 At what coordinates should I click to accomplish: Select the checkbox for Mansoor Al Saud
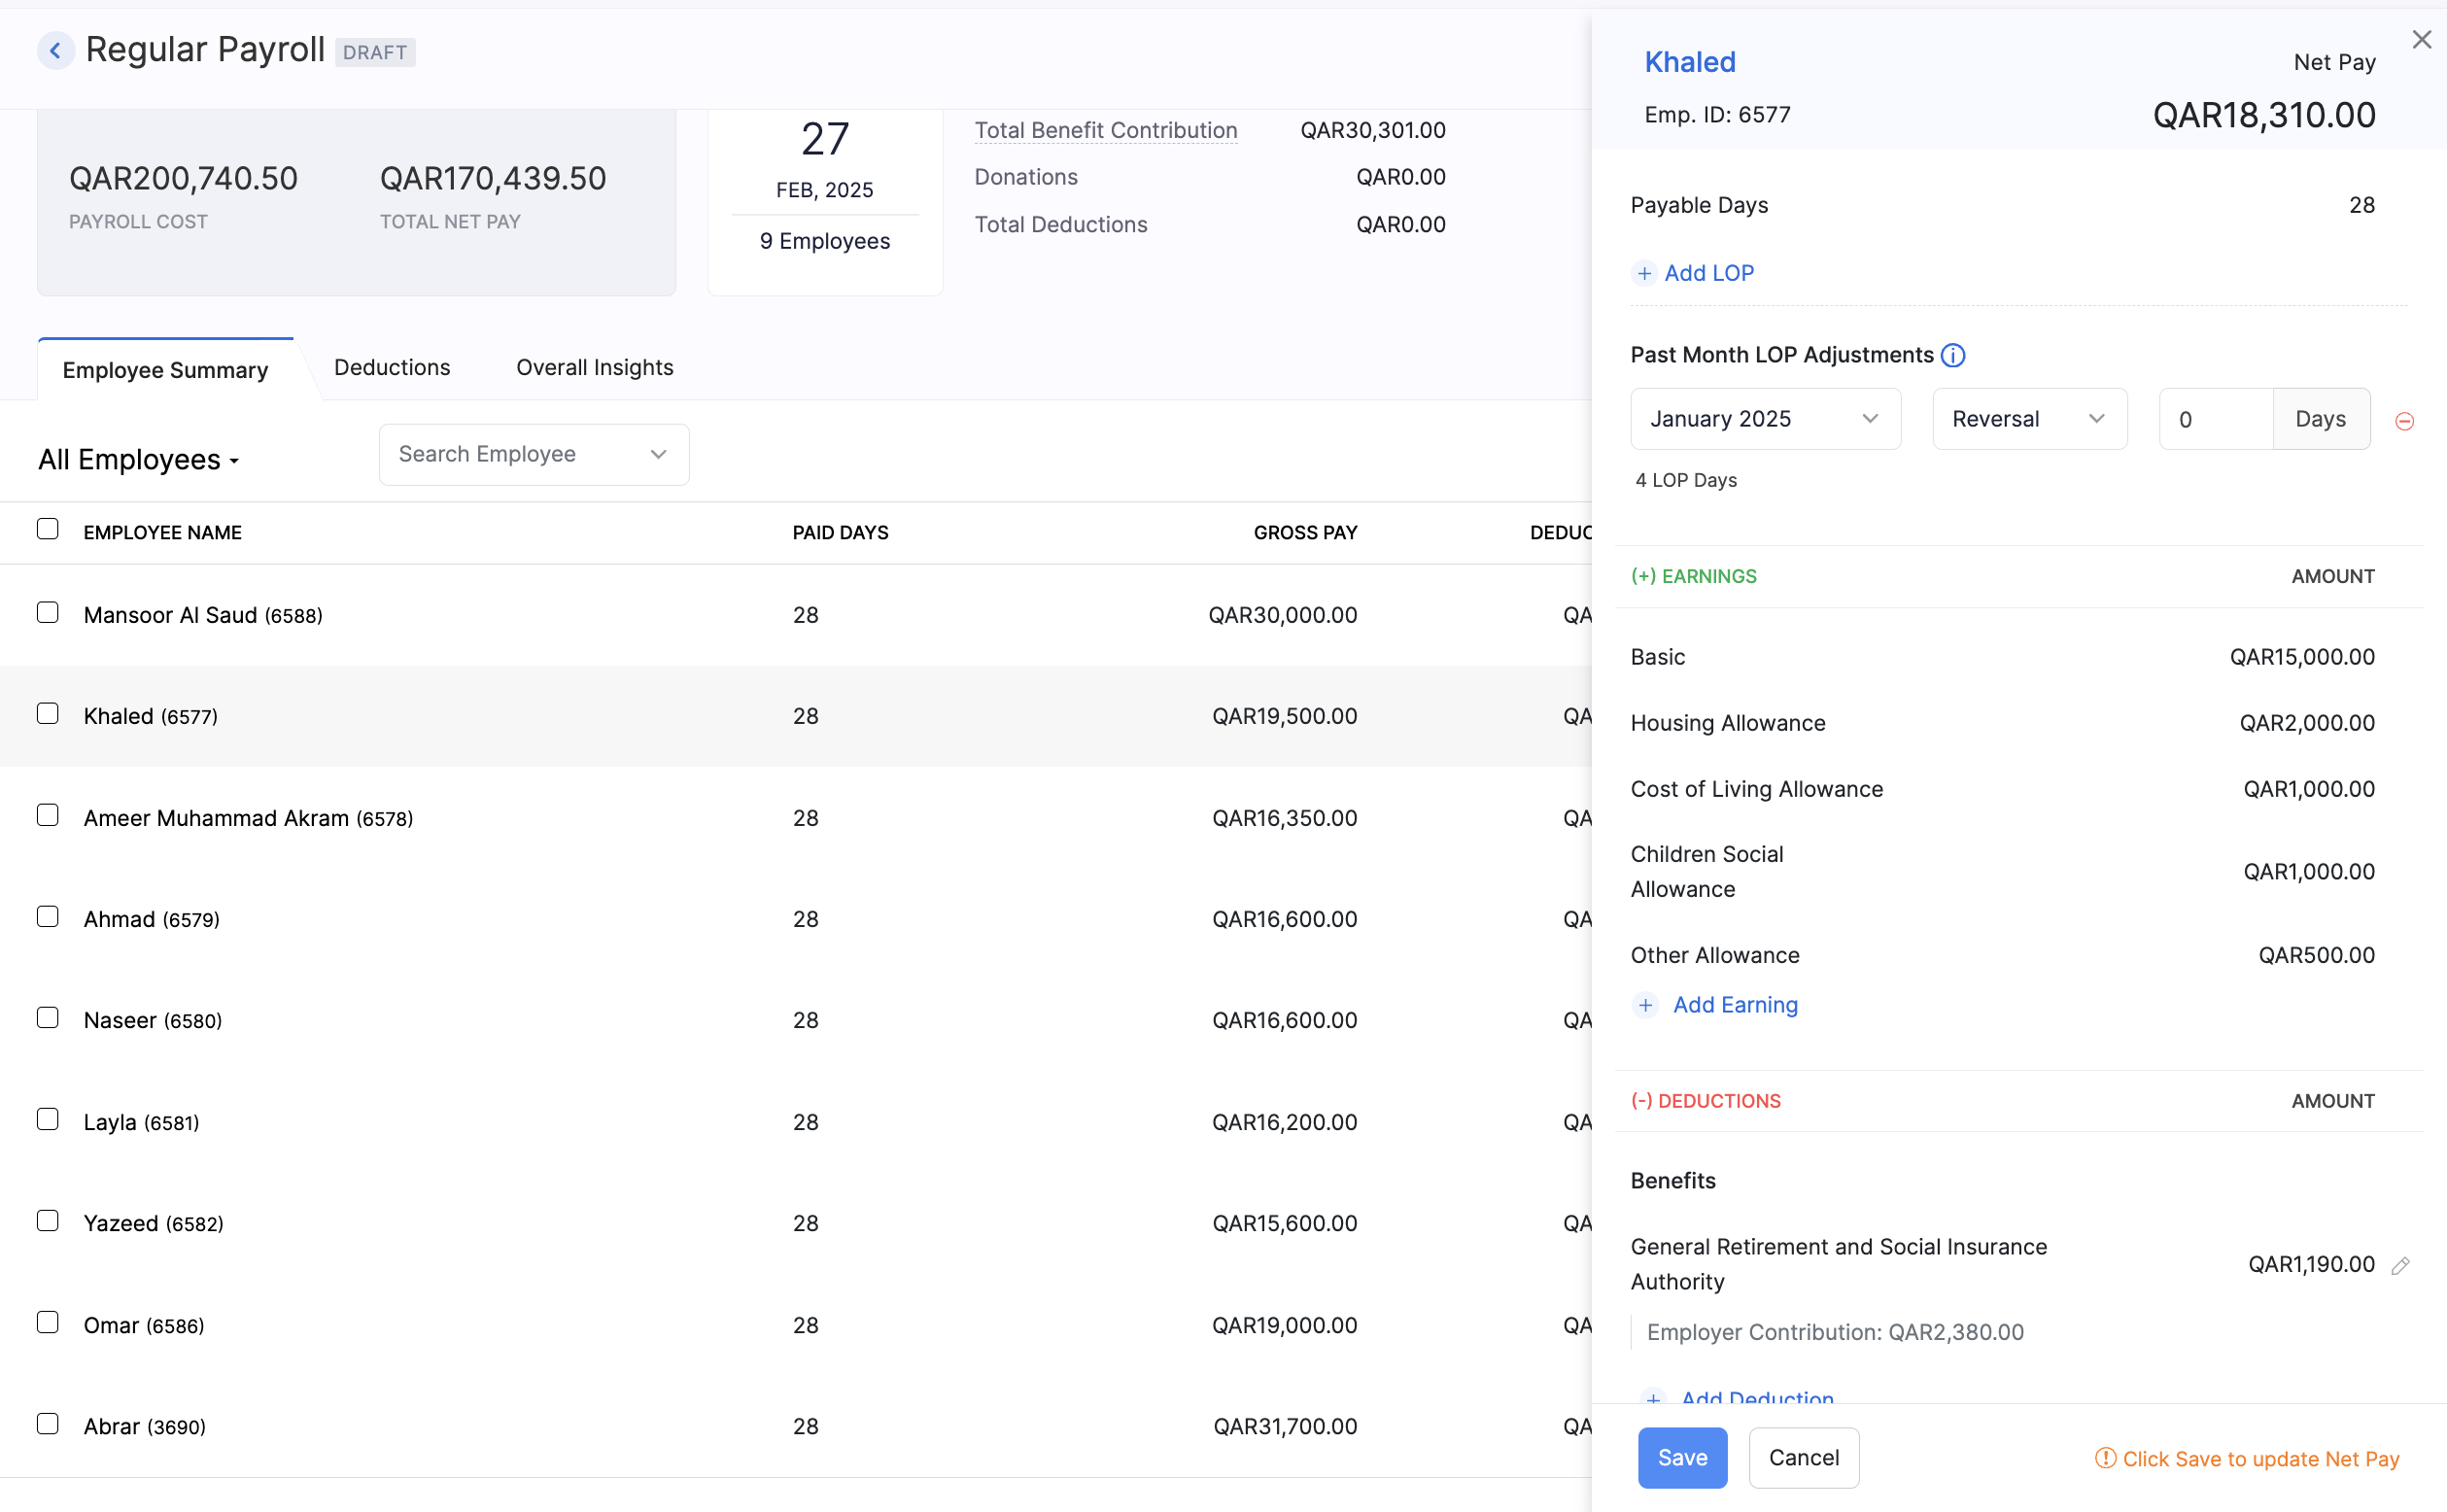click(48, 611)
